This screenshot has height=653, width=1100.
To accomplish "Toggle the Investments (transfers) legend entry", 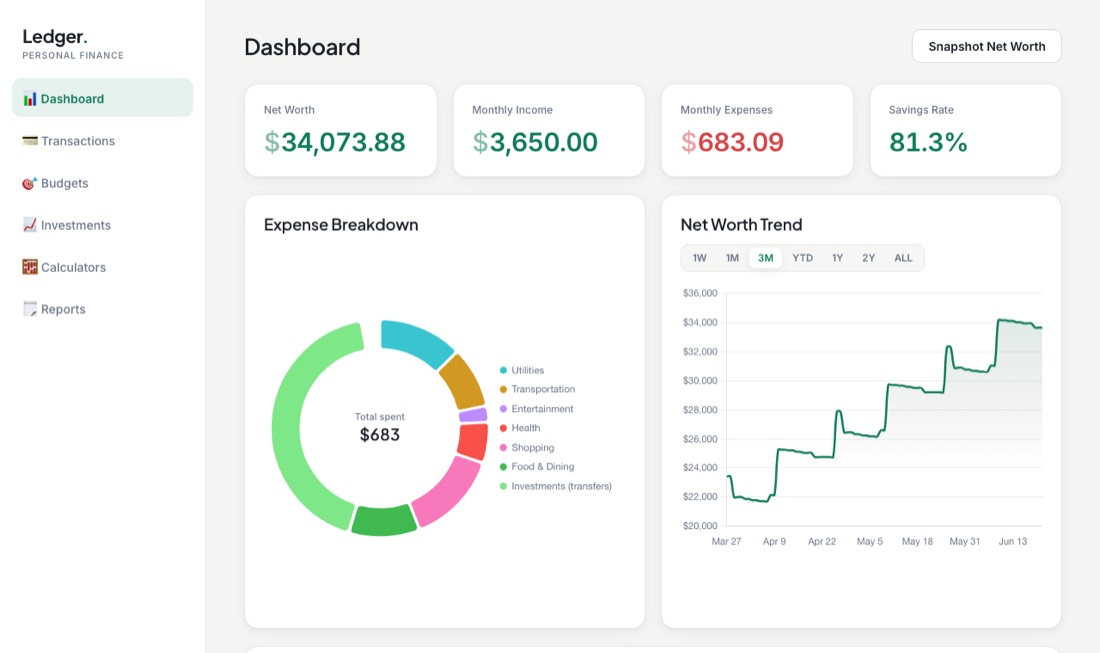I will [x=556, y=486].
